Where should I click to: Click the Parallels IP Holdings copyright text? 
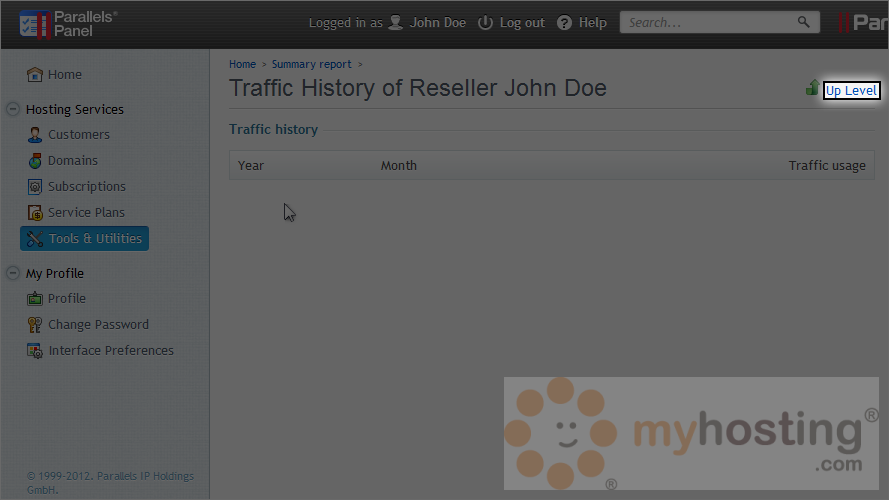pos(111,483)
